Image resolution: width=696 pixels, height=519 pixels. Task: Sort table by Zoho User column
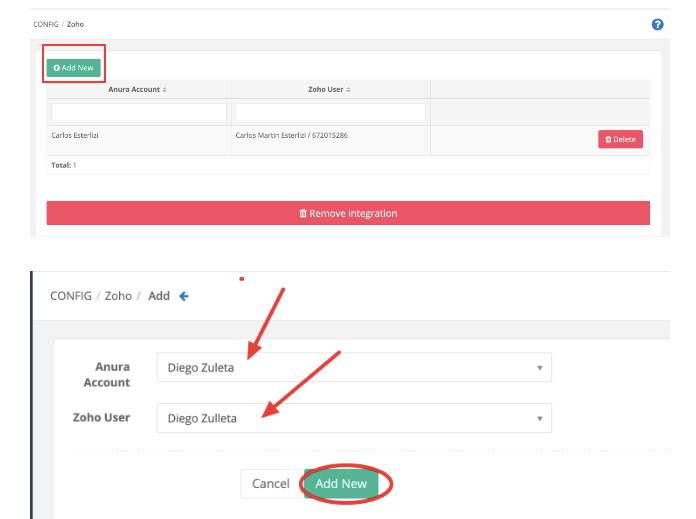coord(329,89)
